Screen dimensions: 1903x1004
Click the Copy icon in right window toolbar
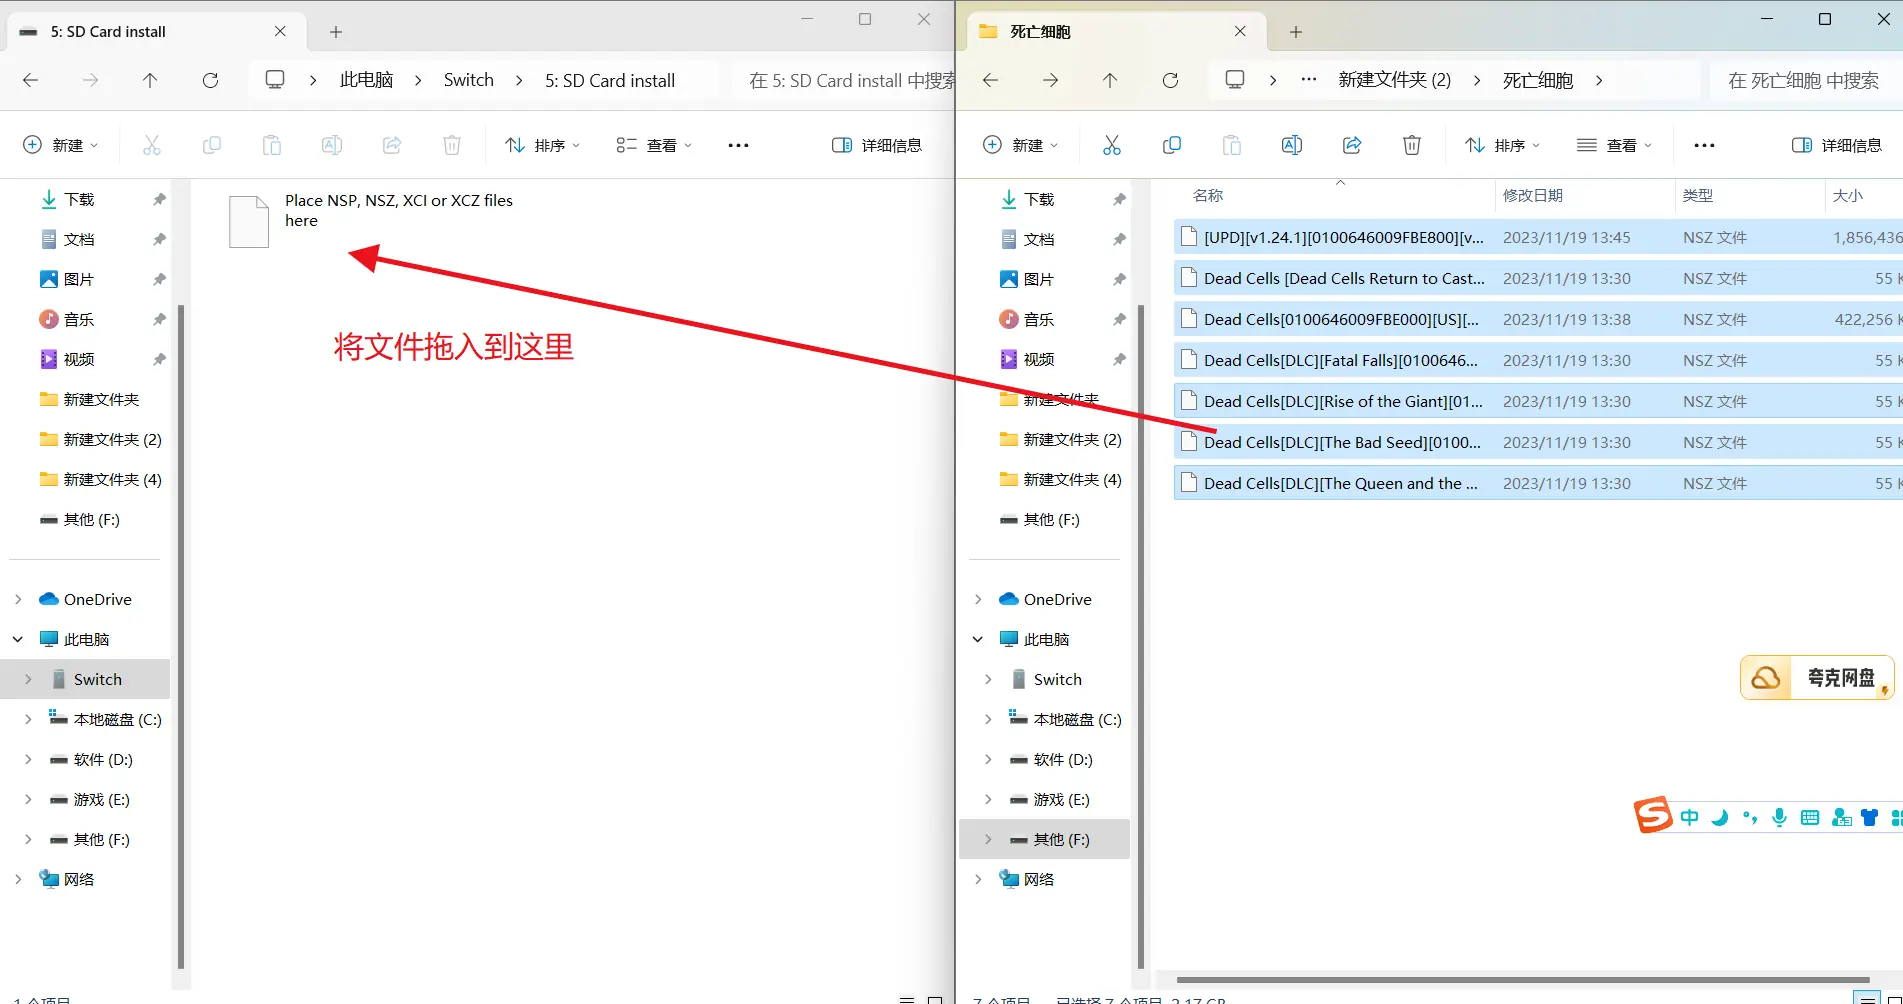point(1171,145)
